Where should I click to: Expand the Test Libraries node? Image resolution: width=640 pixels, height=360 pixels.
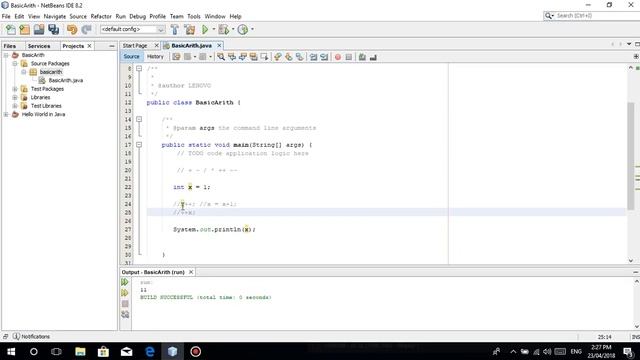(x=15, y=106)
